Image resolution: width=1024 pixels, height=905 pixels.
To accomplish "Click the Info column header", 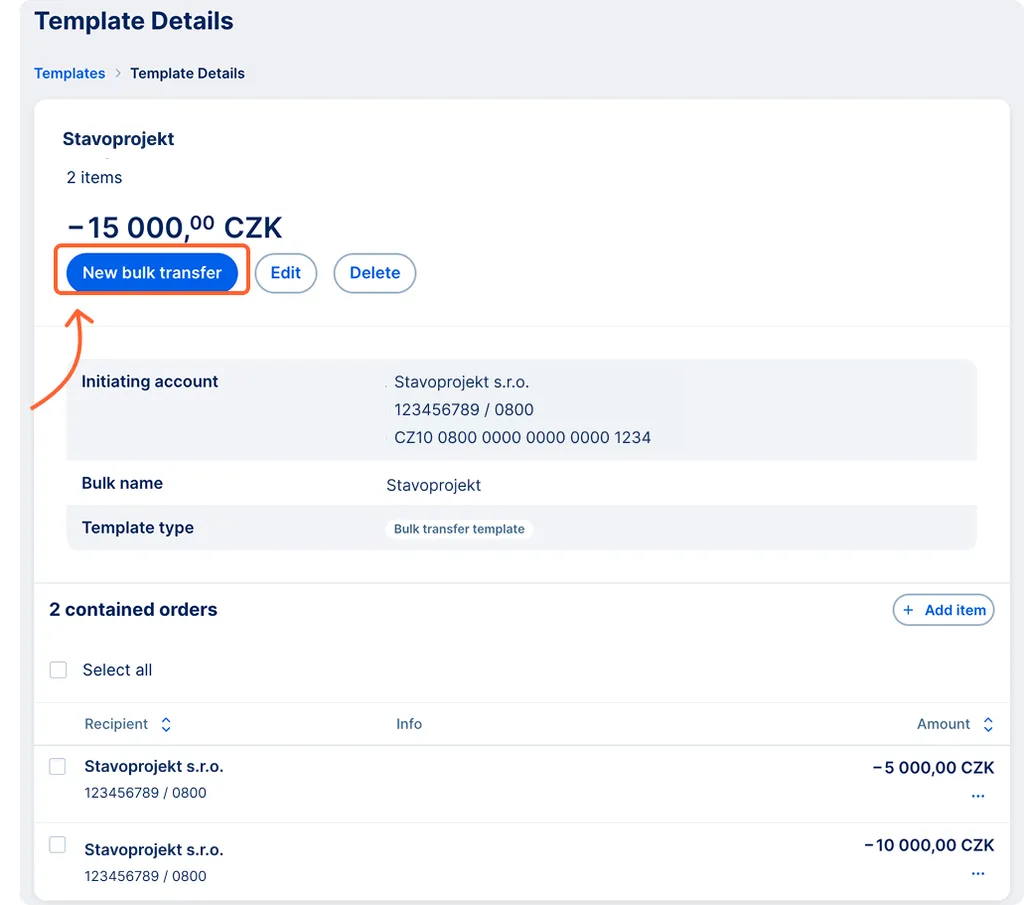I will pyautogui.click(x=409, y=724).
